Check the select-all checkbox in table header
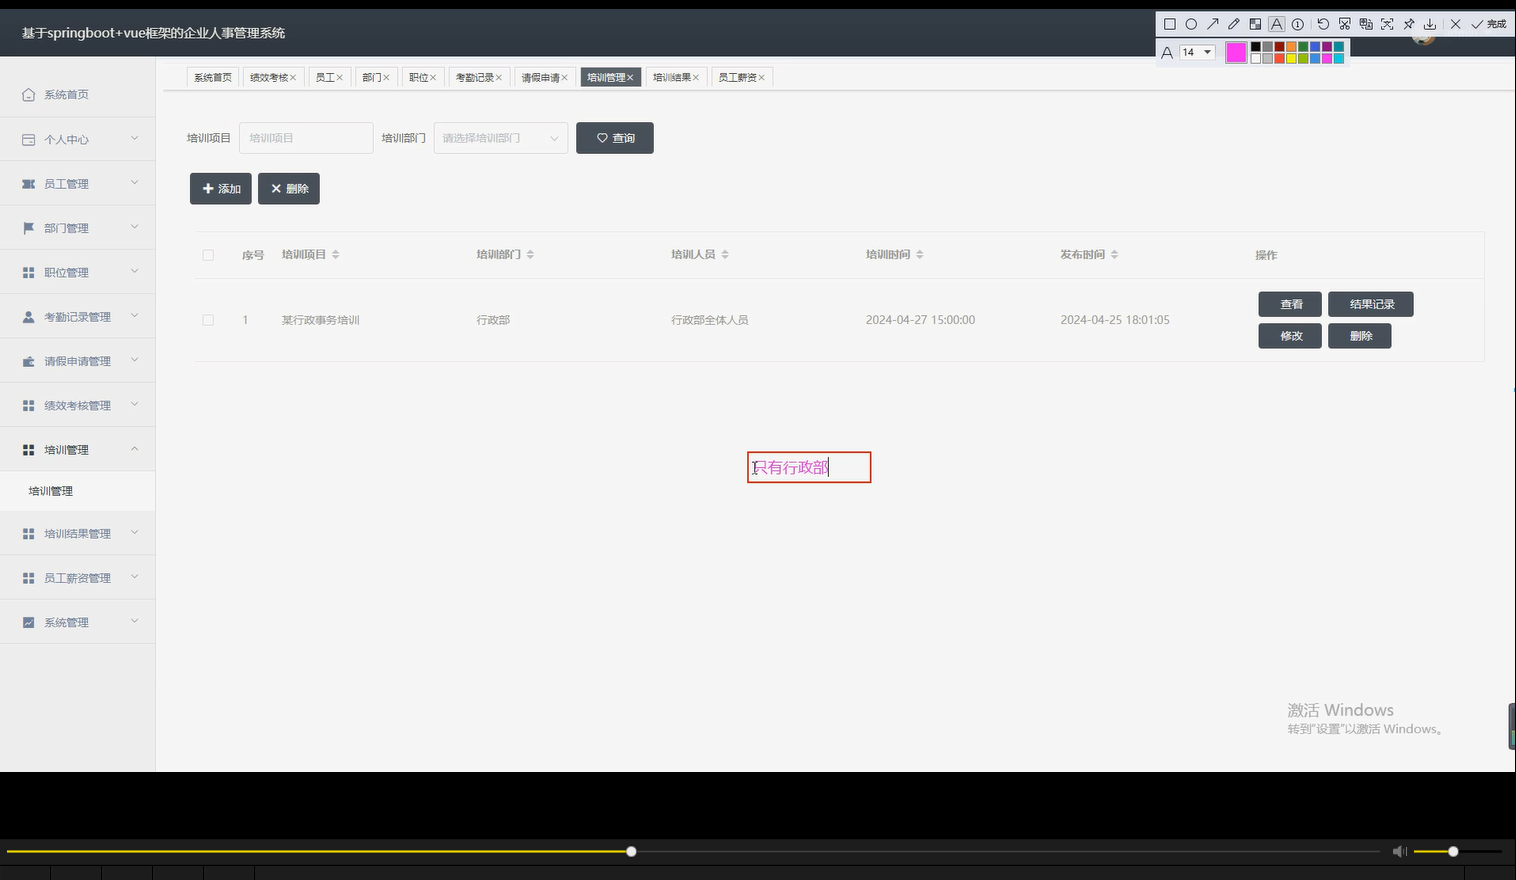Screen dimensions: 1516x880 tap(208, 255)
